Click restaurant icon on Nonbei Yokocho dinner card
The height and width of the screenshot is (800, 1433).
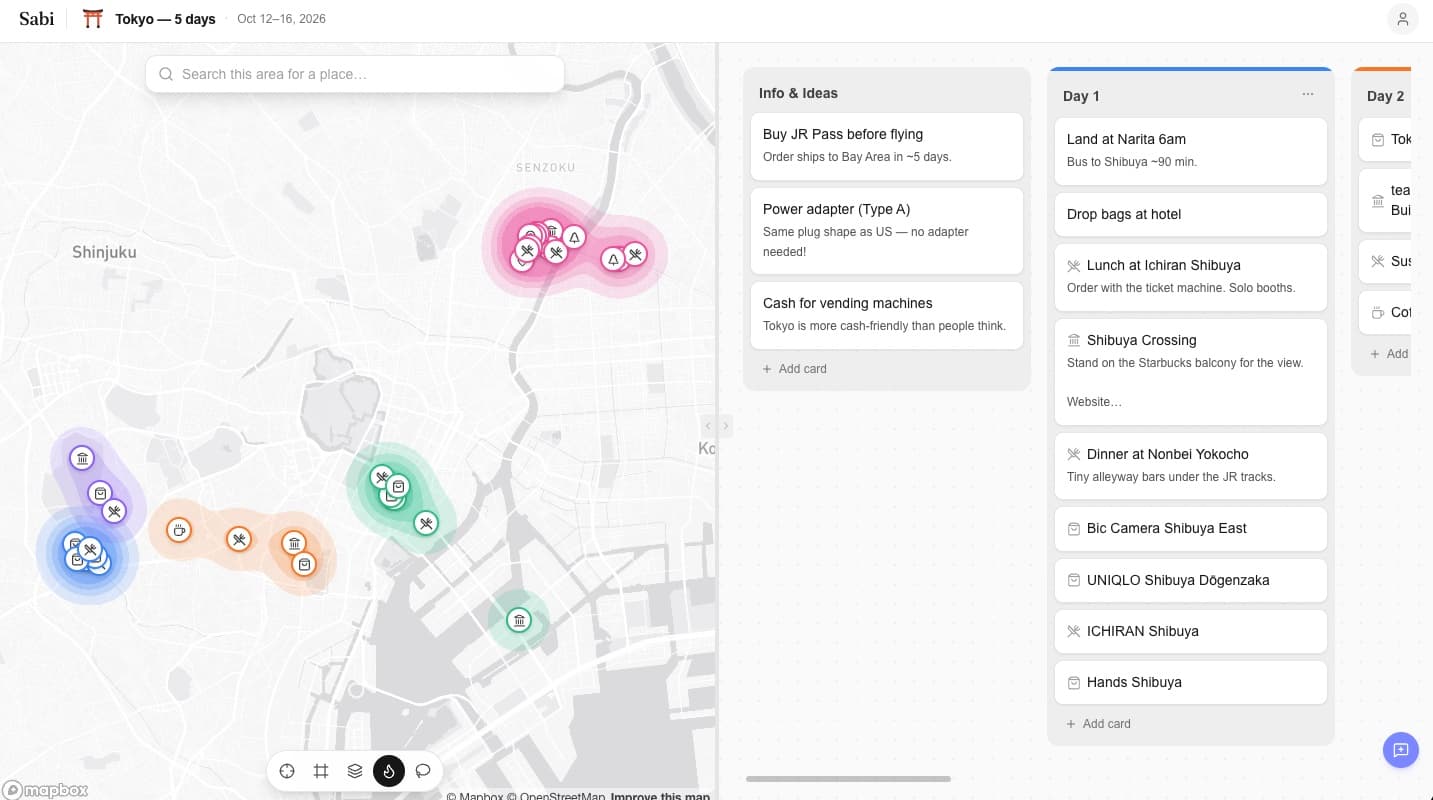1074,455
